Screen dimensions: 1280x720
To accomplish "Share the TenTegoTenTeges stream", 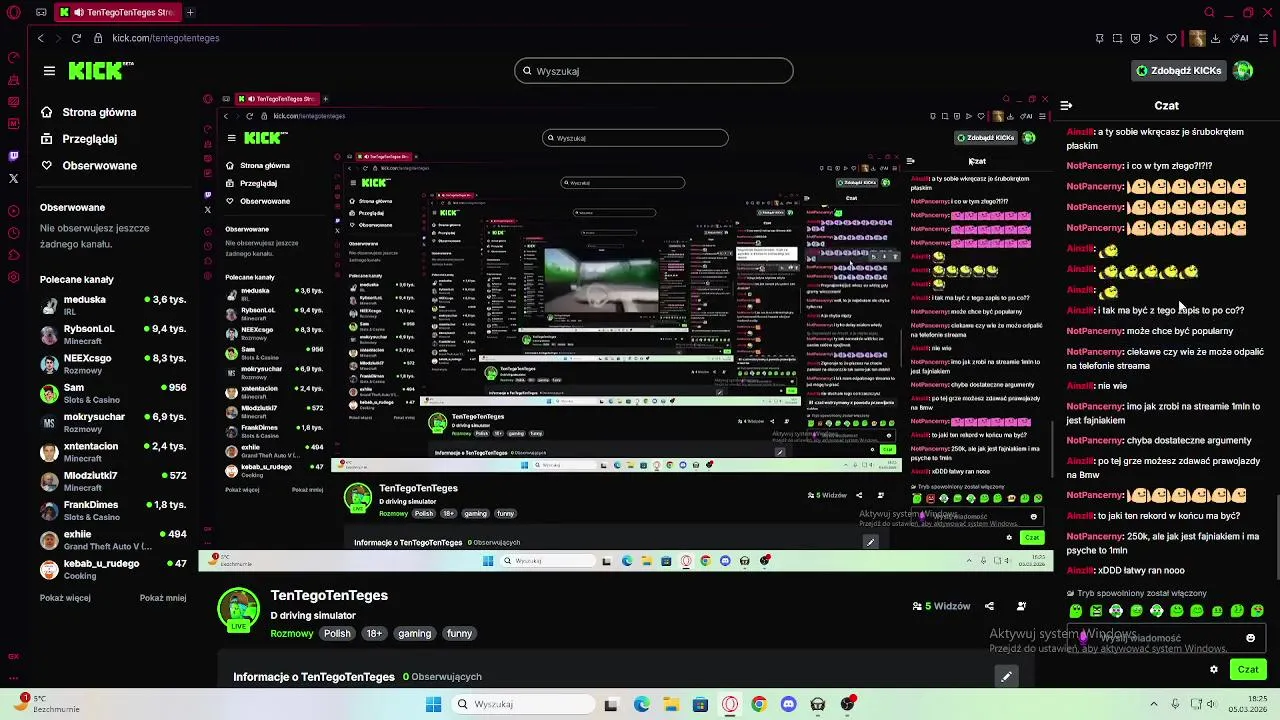I will (989, 606).
